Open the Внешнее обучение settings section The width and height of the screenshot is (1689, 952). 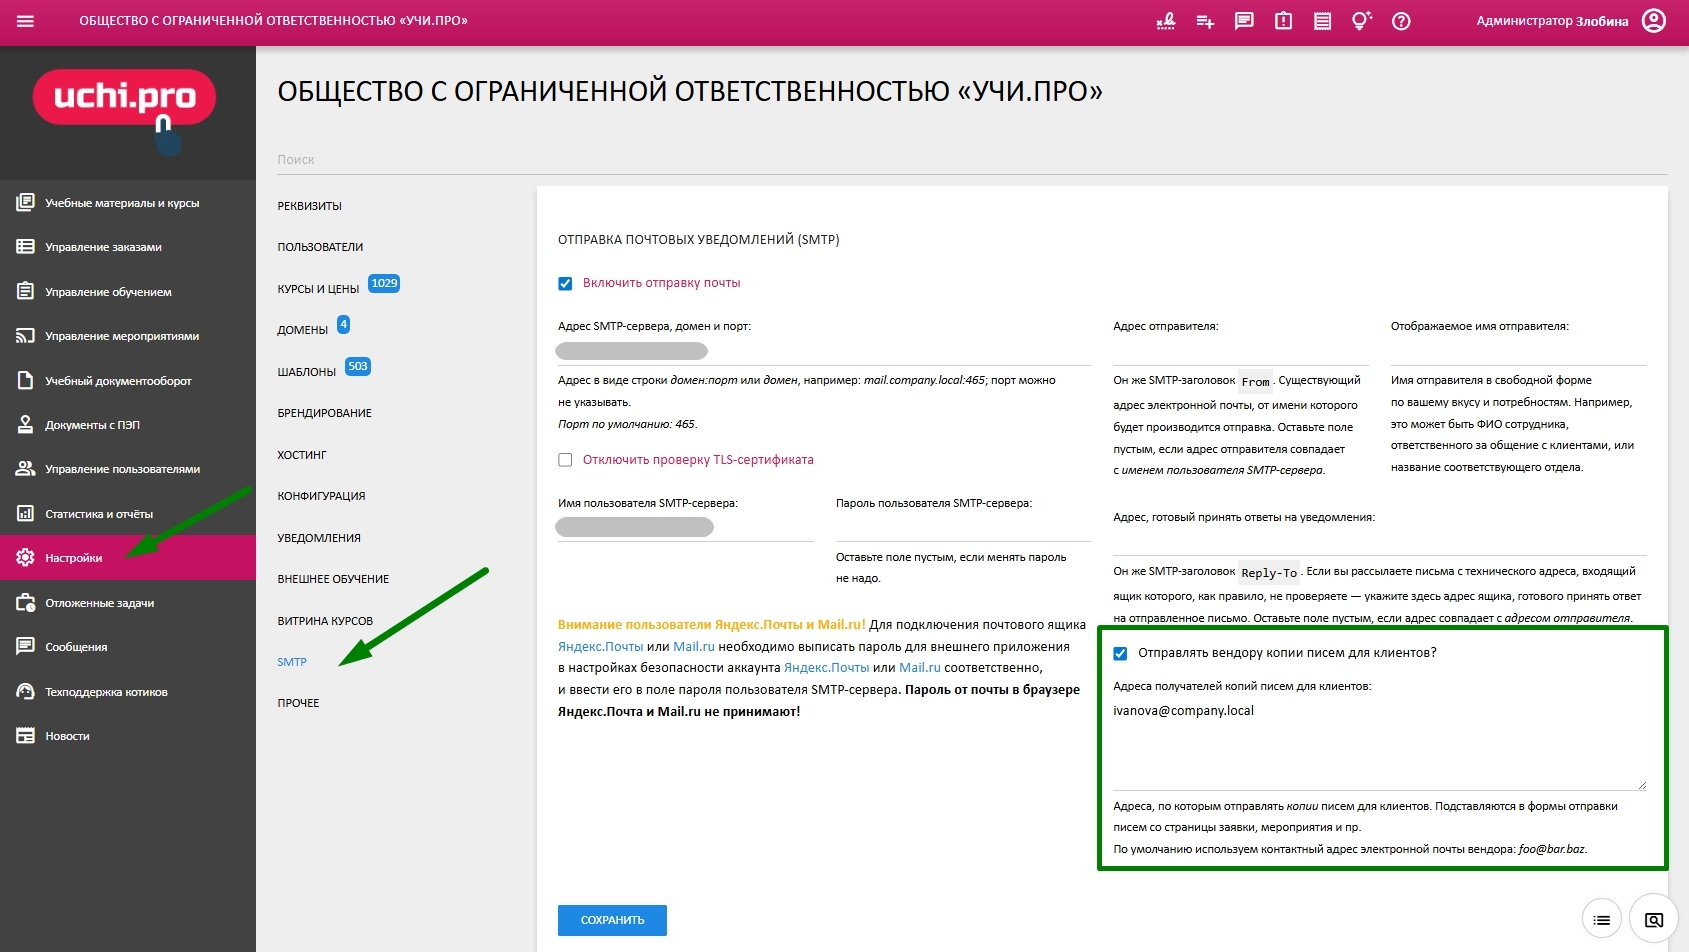click(x=334, y=579)
